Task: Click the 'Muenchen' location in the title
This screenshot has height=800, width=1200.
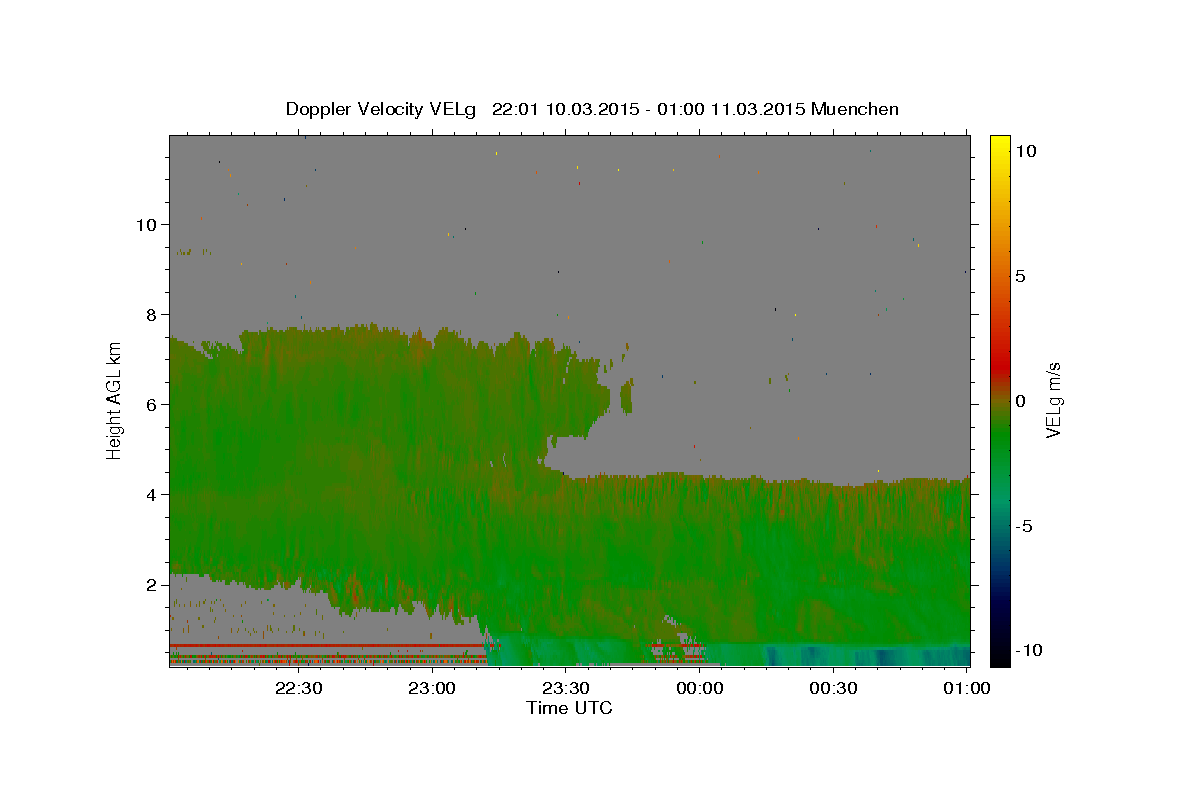Action: click(x=855, y=109)
